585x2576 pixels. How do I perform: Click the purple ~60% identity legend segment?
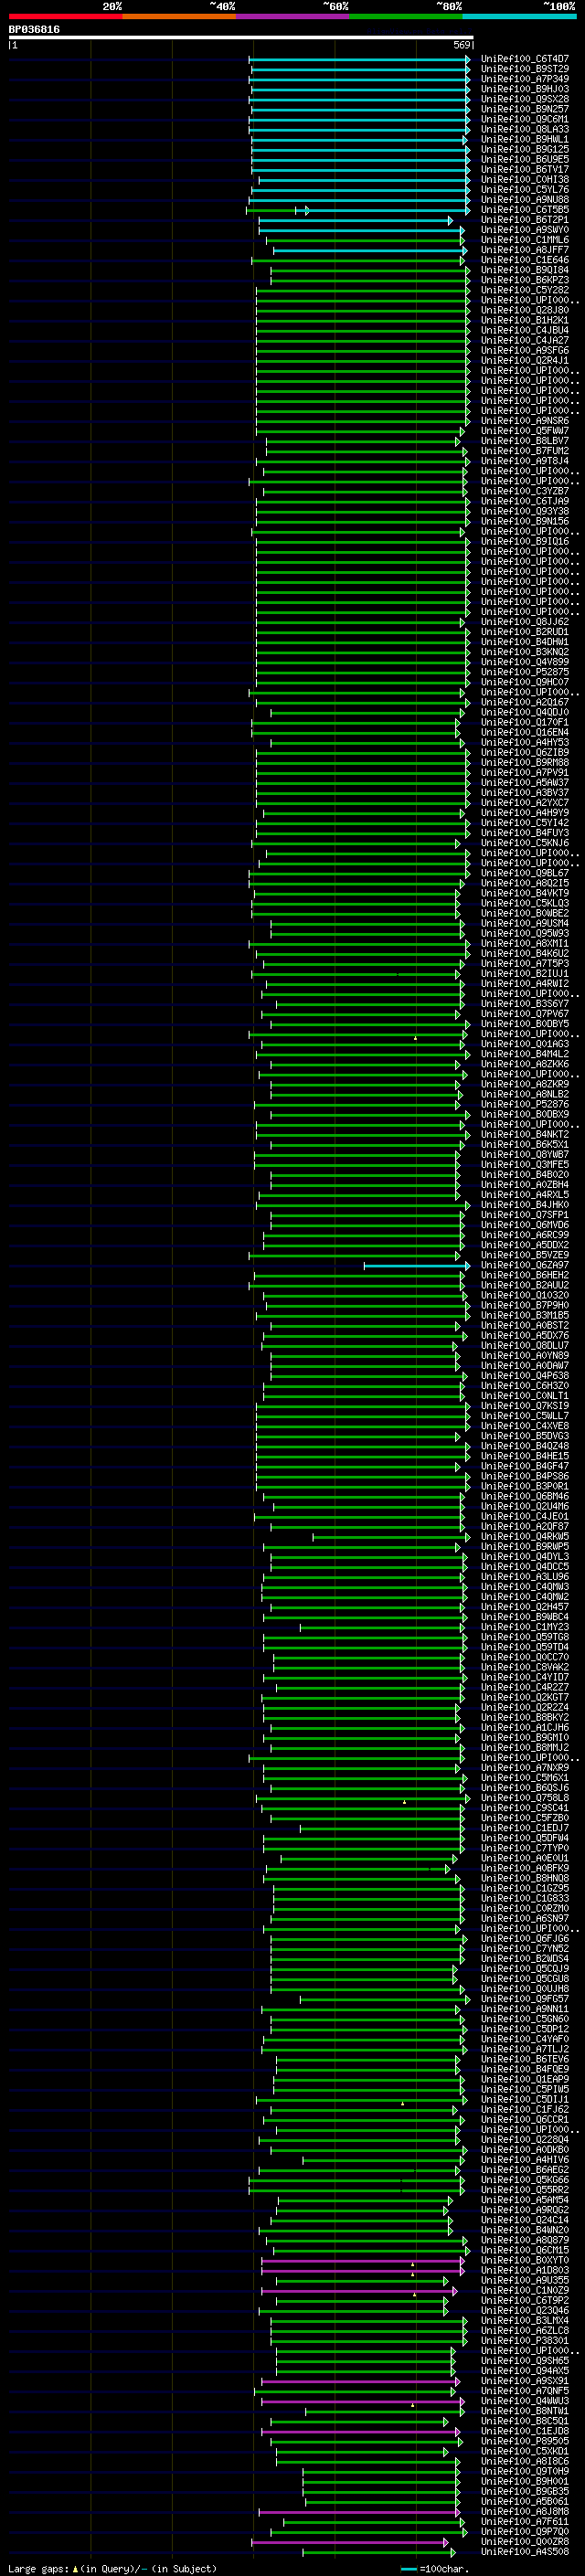[293, 16]
